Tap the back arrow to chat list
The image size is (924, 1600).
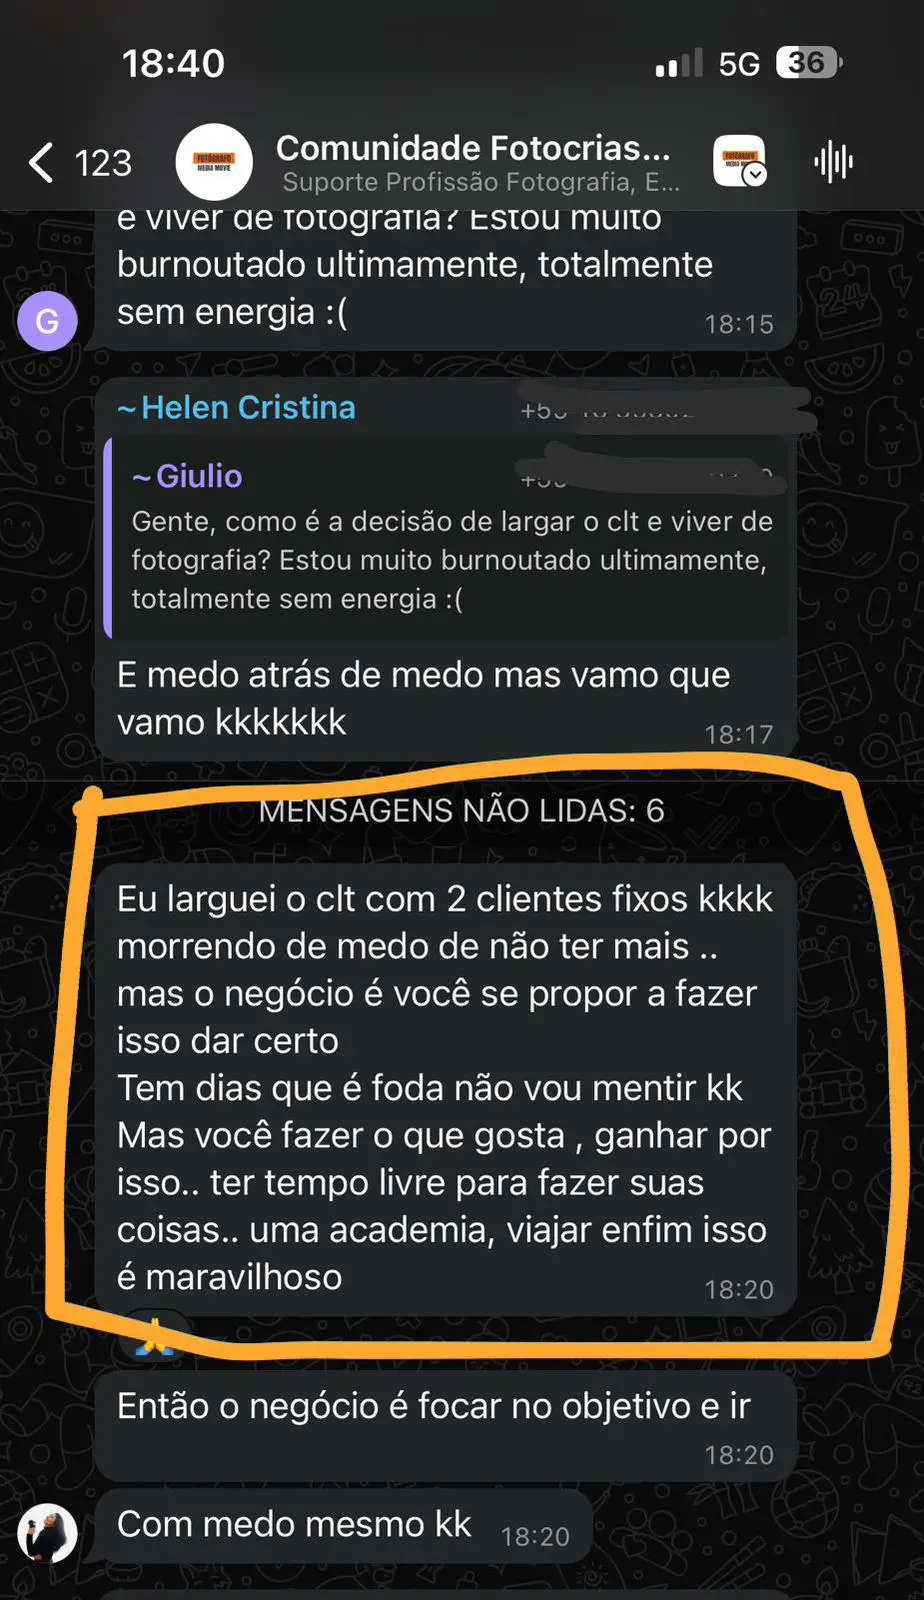41,162
